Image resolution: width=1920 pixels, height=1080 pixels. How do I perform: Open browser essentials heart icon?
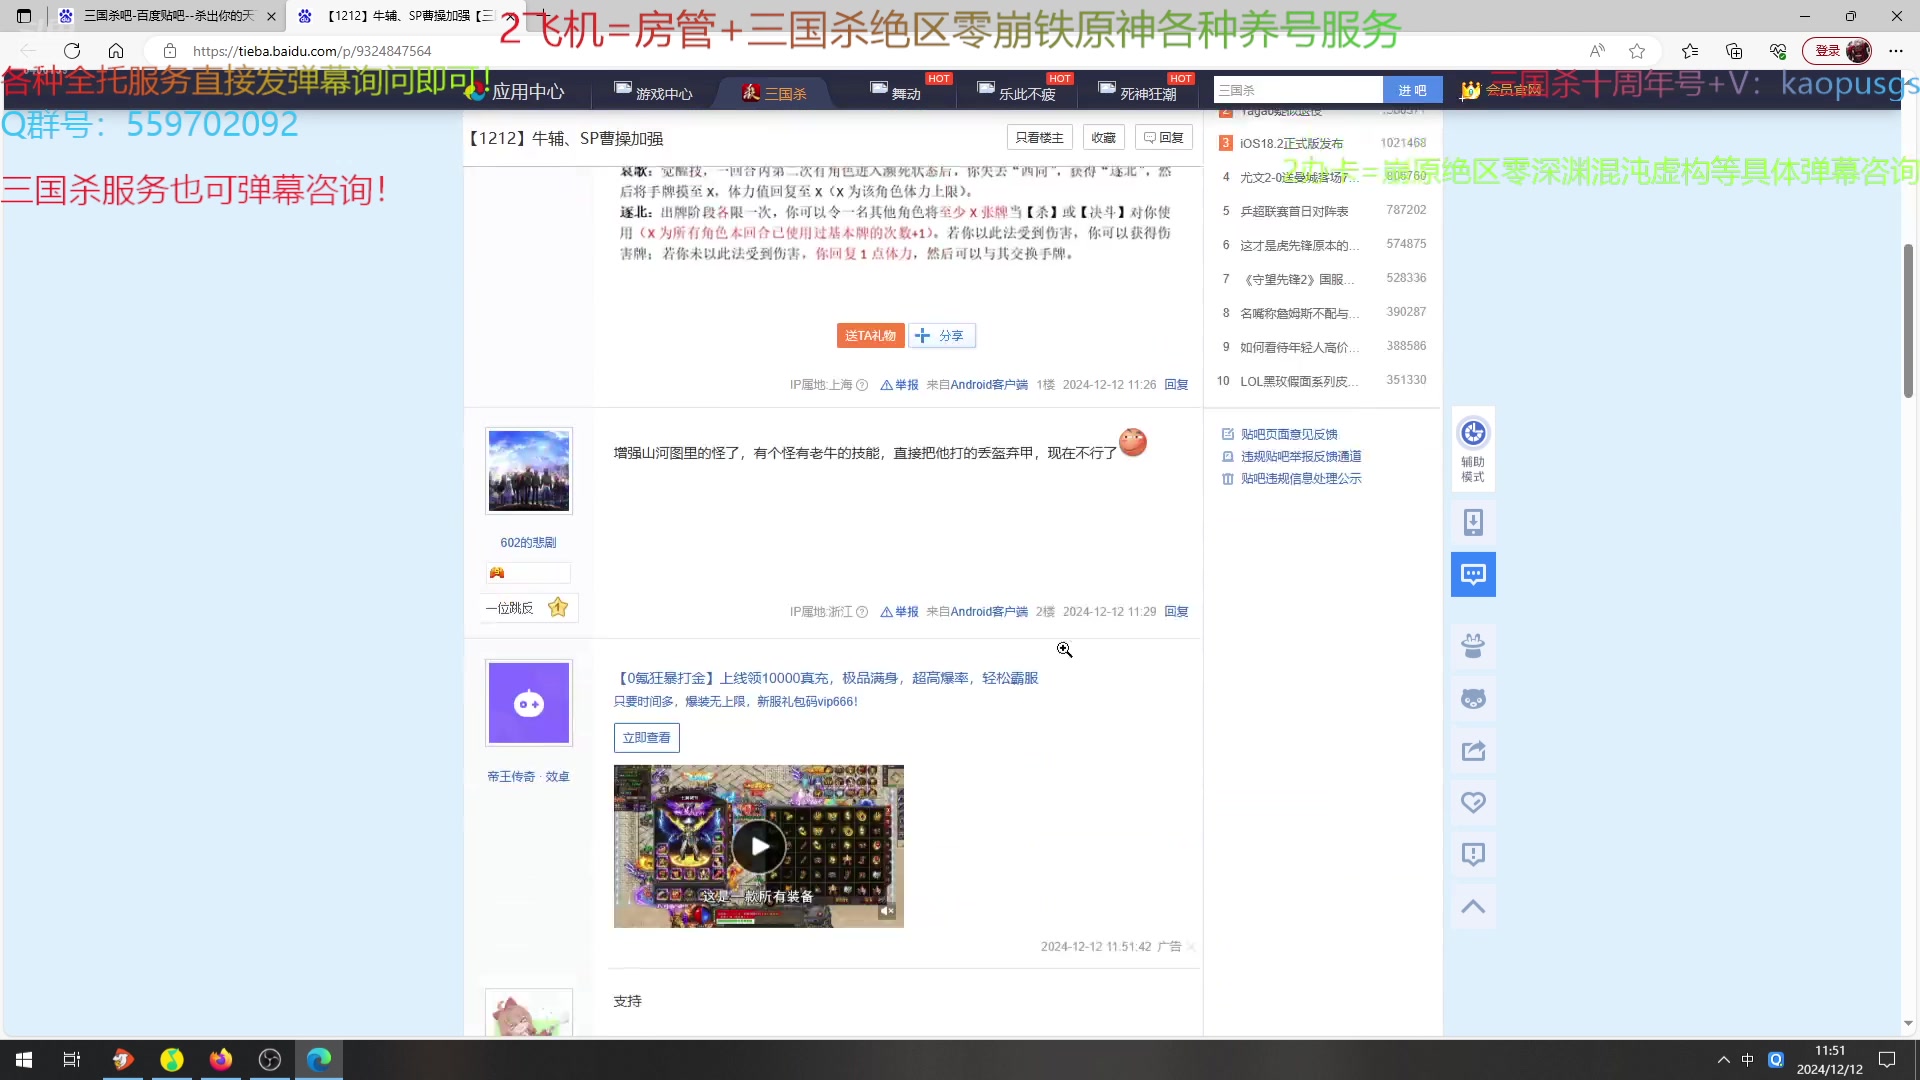tap(1778, 51)
